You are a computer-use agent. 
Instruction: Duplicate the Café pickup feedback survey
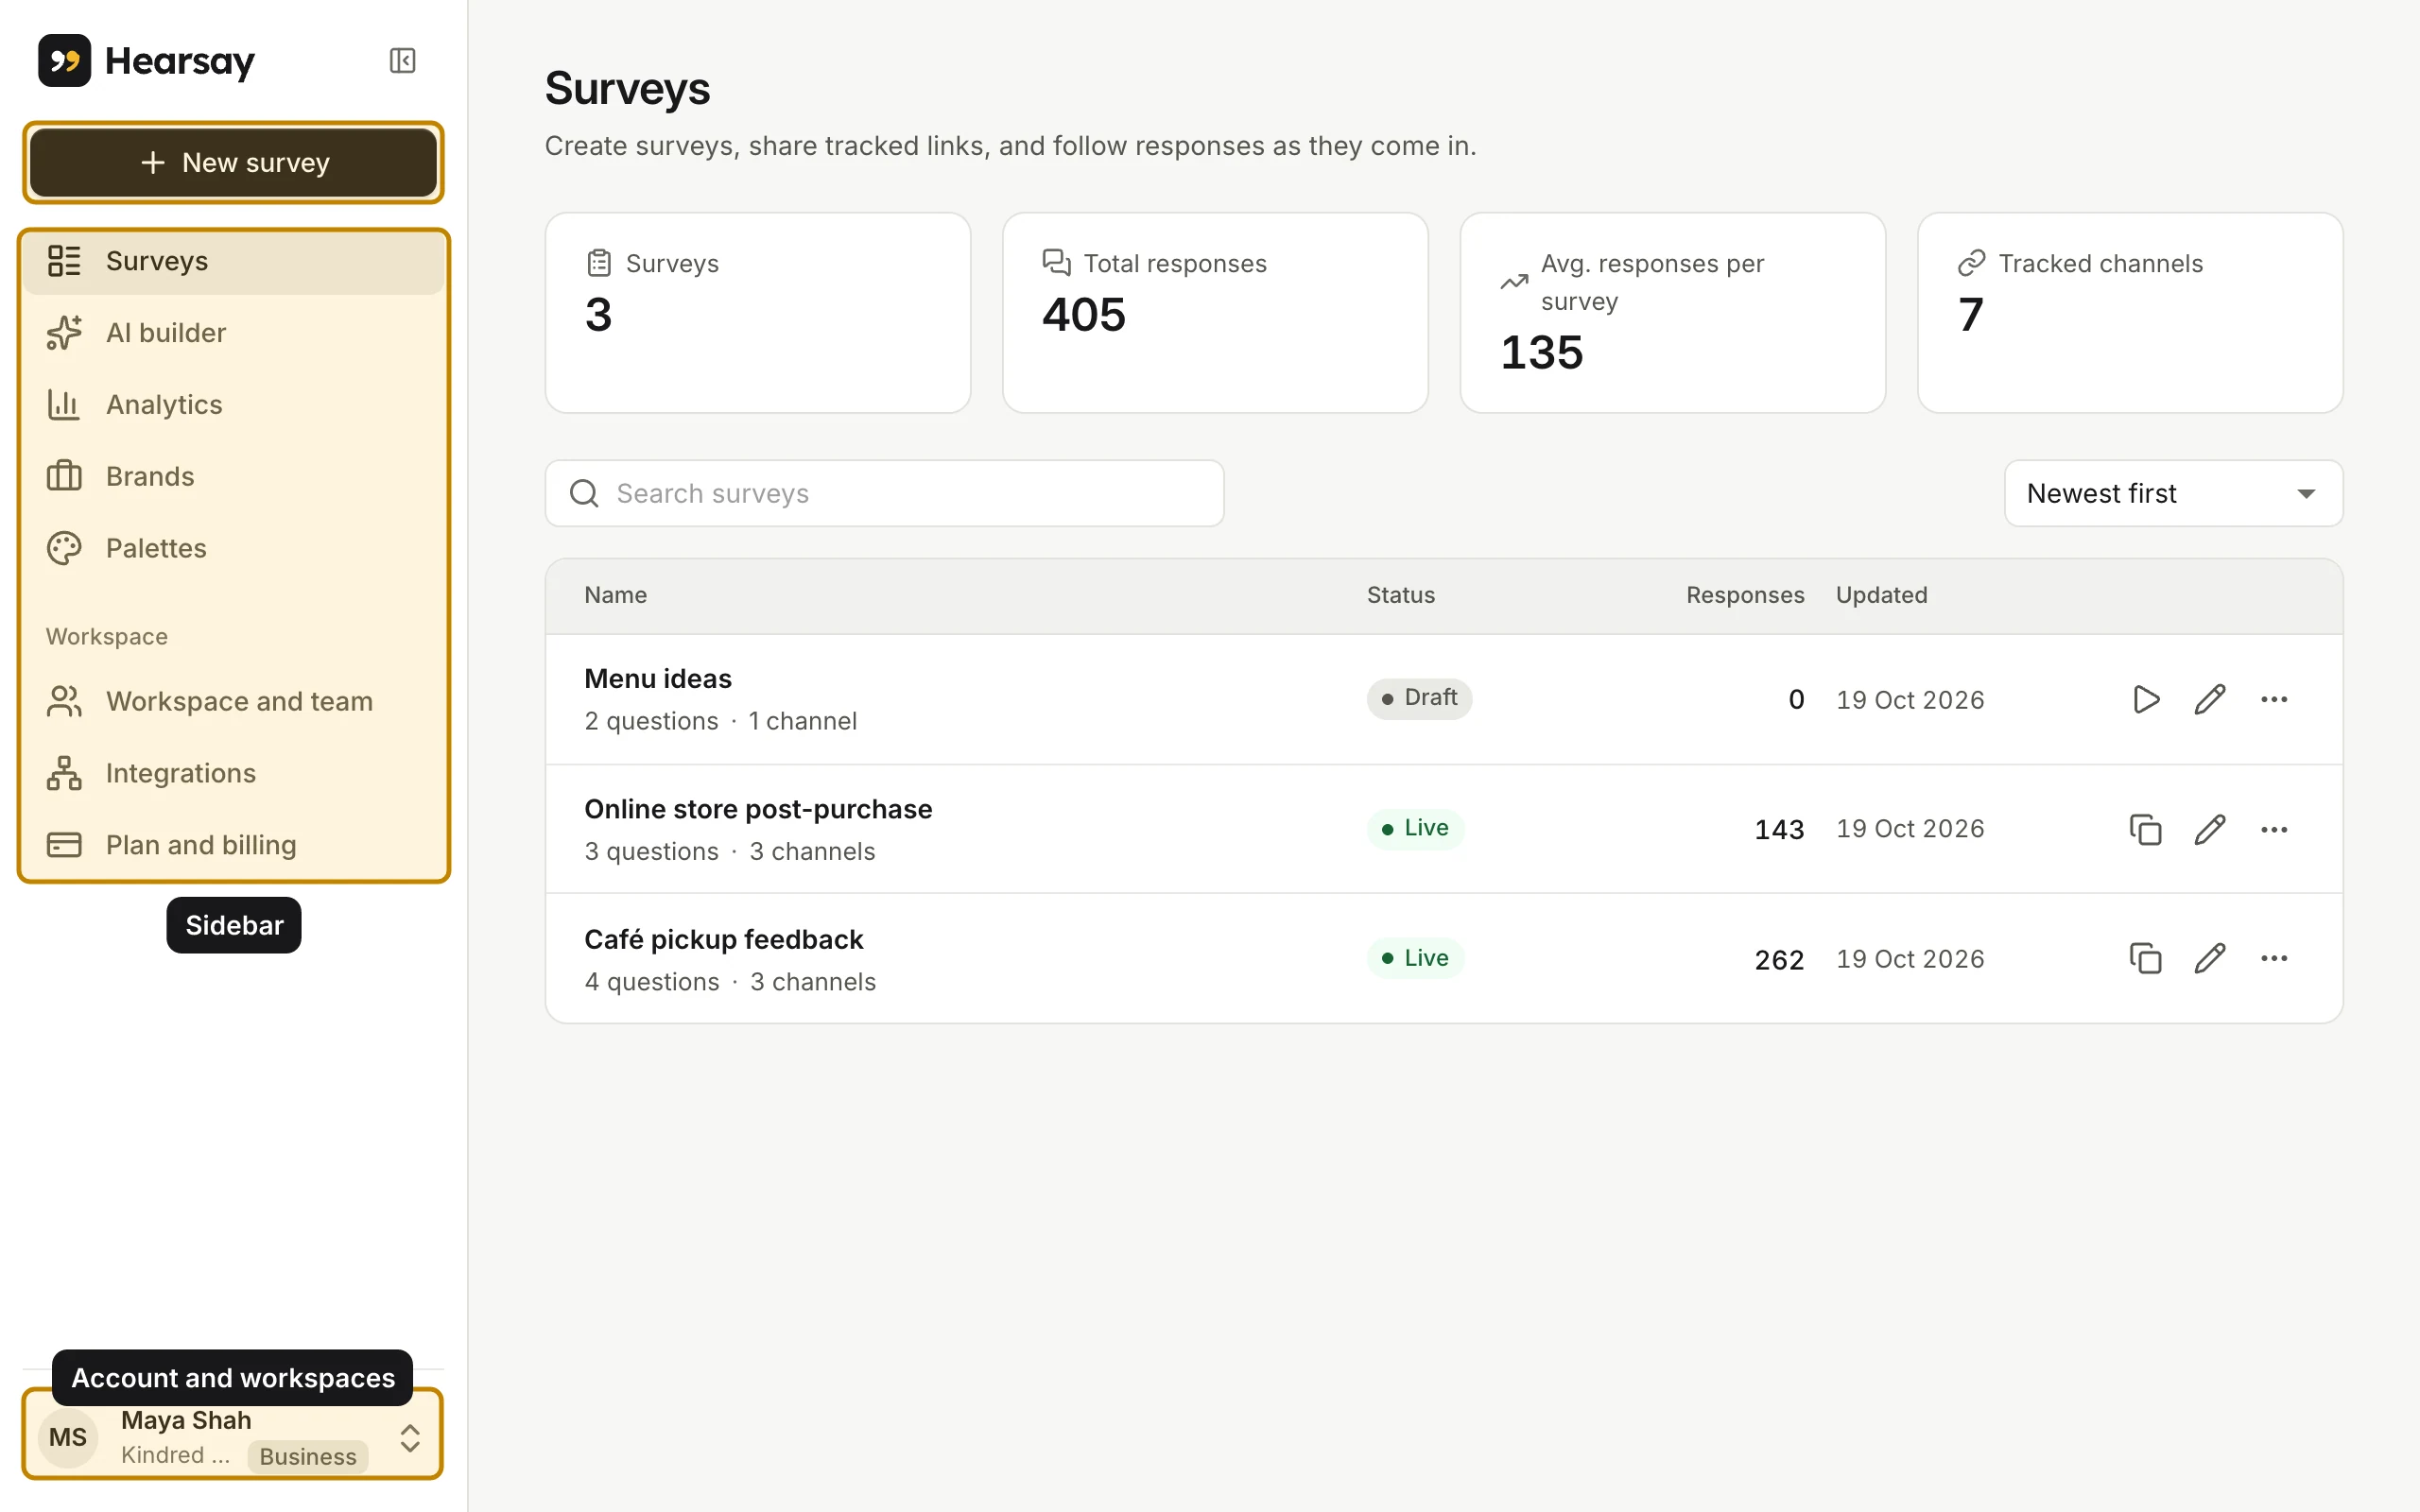2146,958
